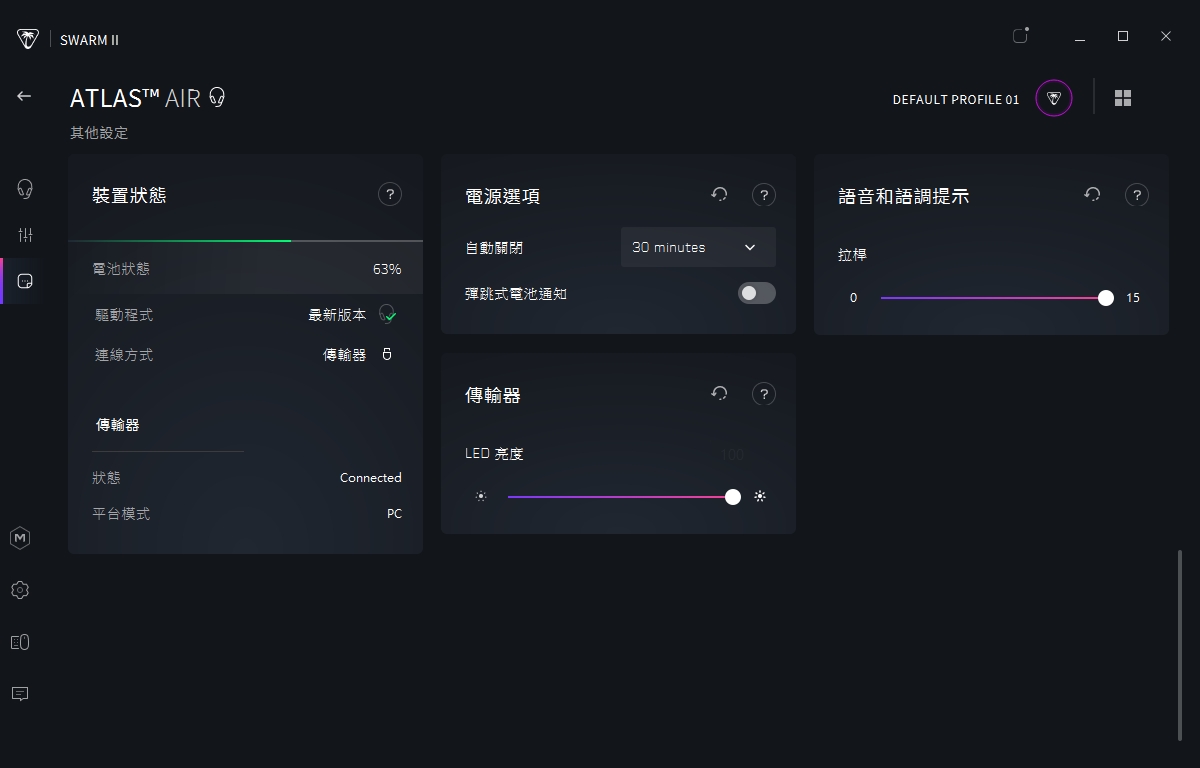This screenshot has width=1200, height=768.
Task: Click headset icon beside ATLAS AIR title
Action: (x=217, y=98)
